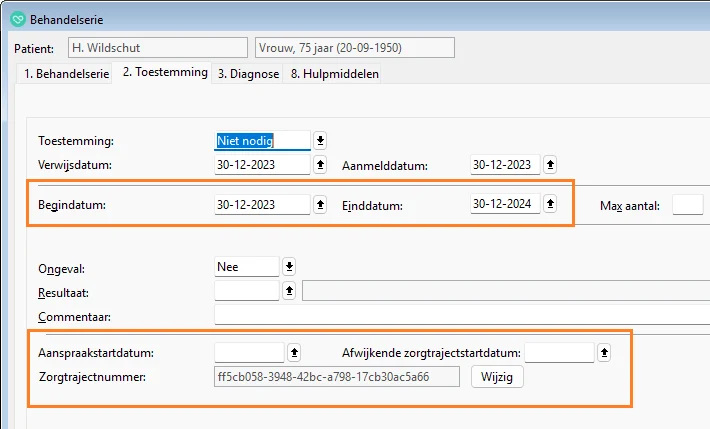Click into the Begindatum date field
Screen dimensions: 710x429
coord(262,204)
